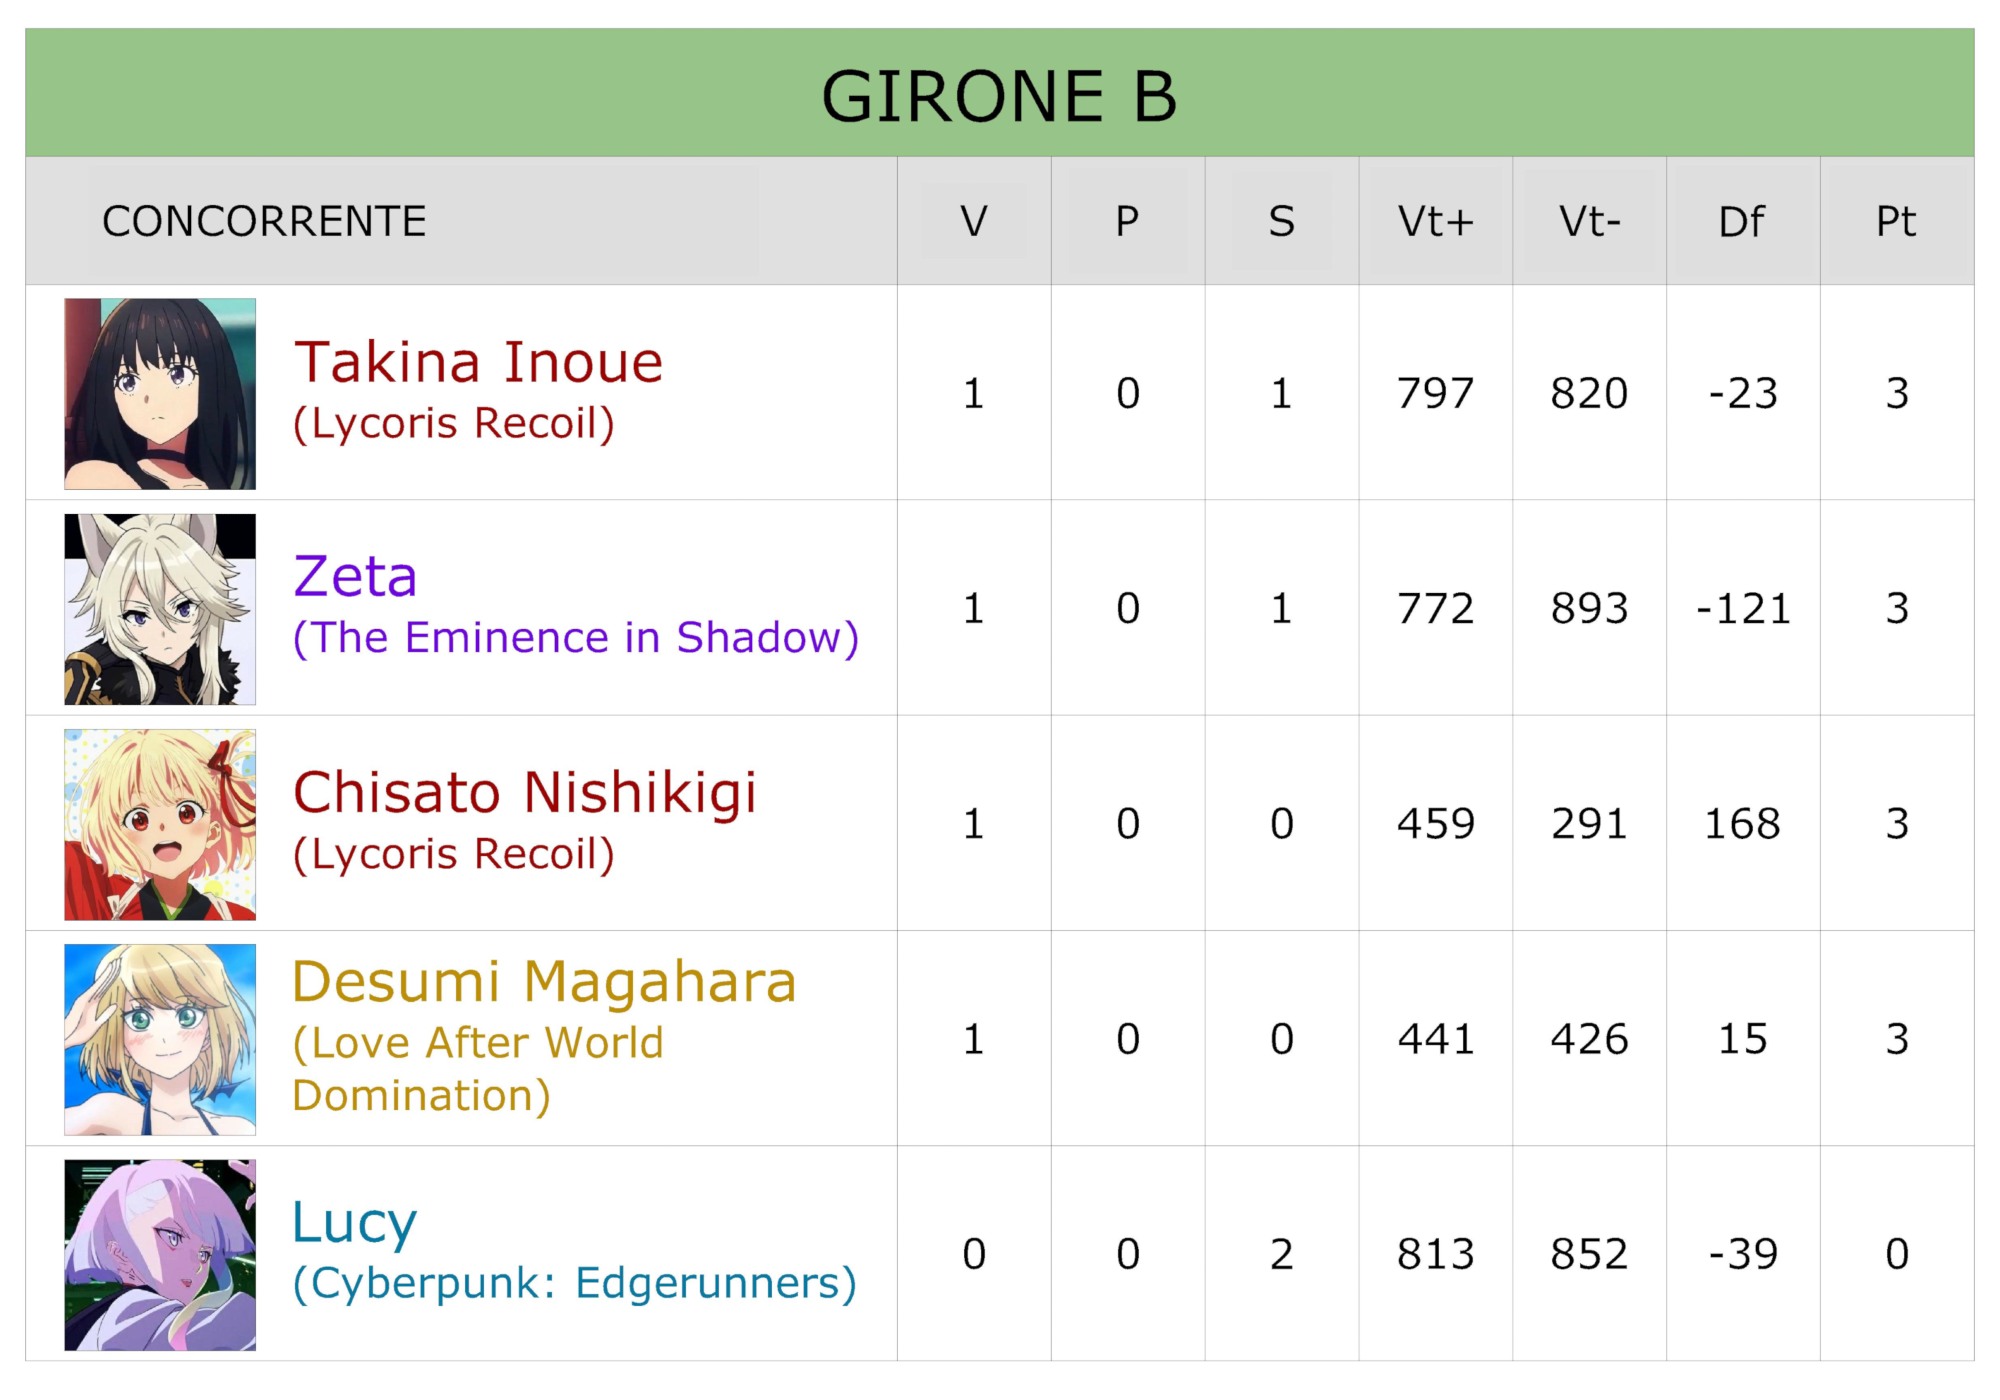Screen dimensions: 2000x1400
Task: Click Zeta's avatar thumbnail
Action: (x=160, y=609)
